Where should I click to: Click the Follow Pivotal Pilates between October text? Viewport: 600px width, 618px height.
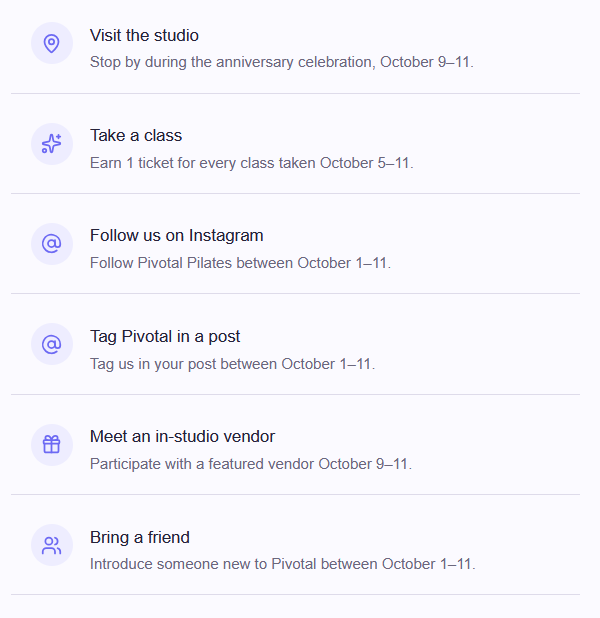240,263
